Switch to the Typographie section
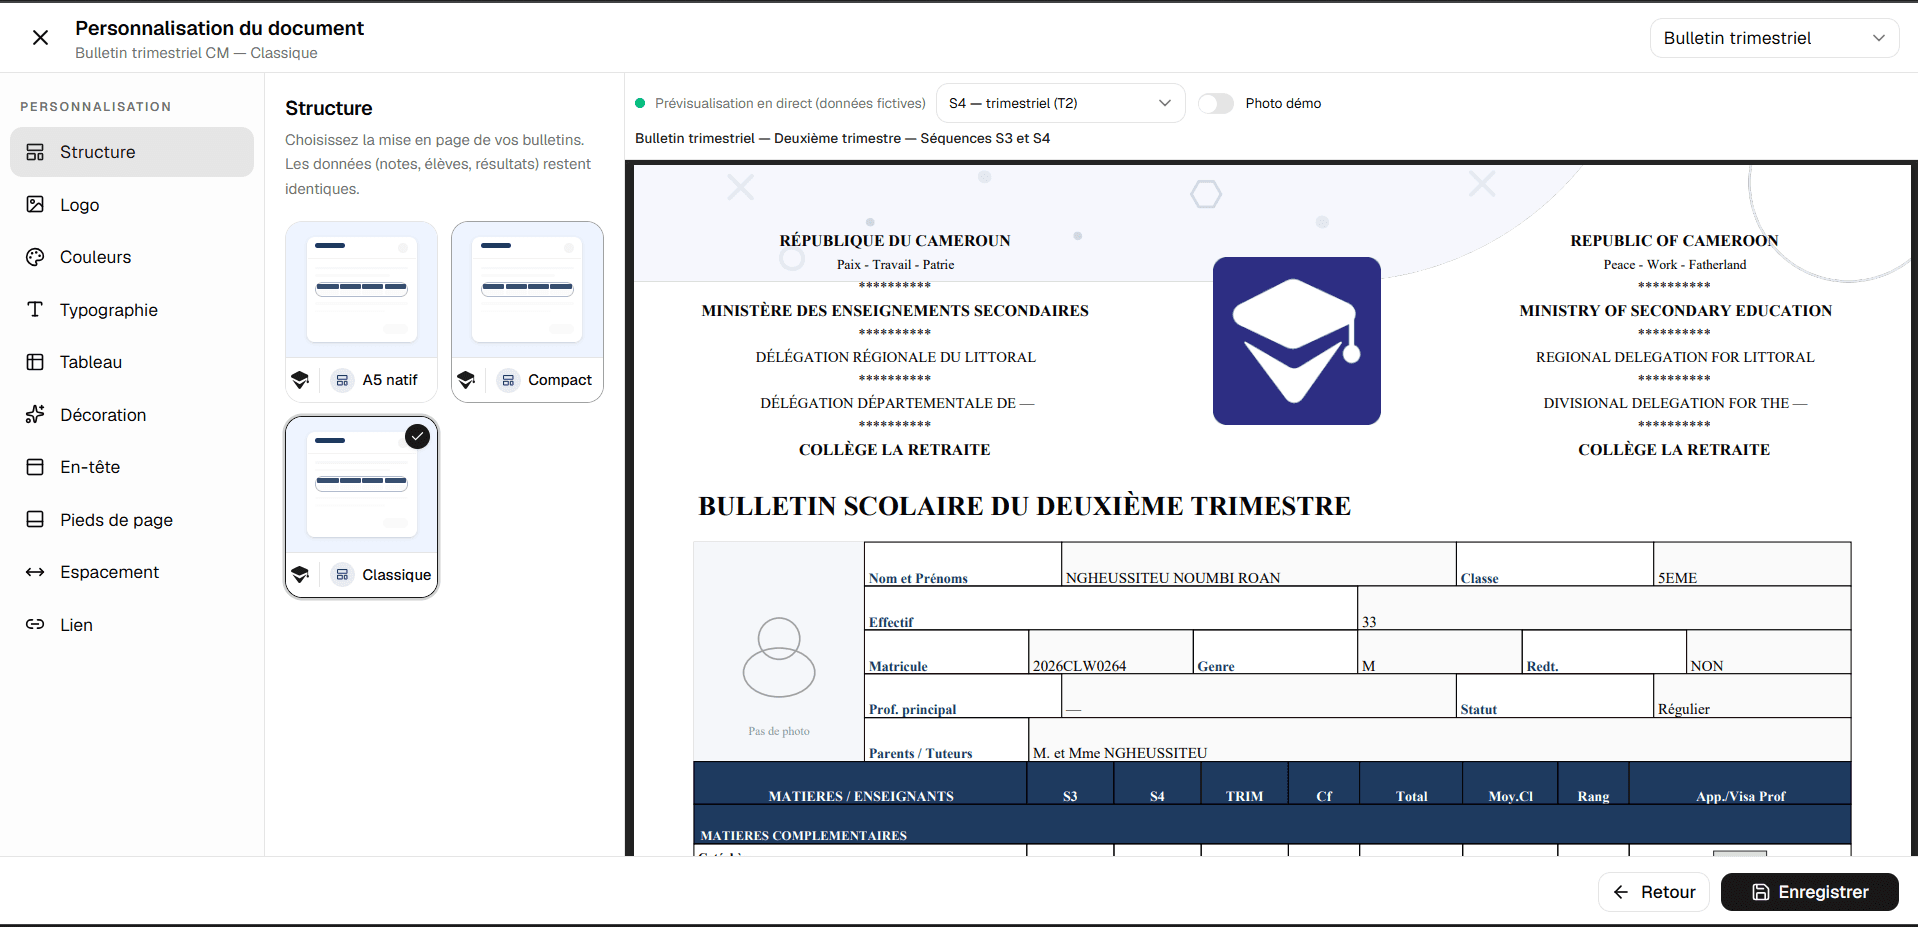 tap(132, 309)
